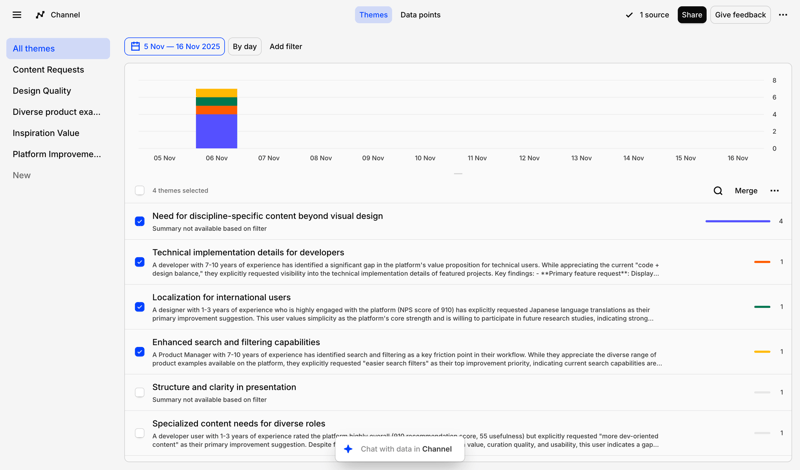This screenshot has height=470, width=800.
Task: Switch to the Data points tab
Action: (420, 15)
